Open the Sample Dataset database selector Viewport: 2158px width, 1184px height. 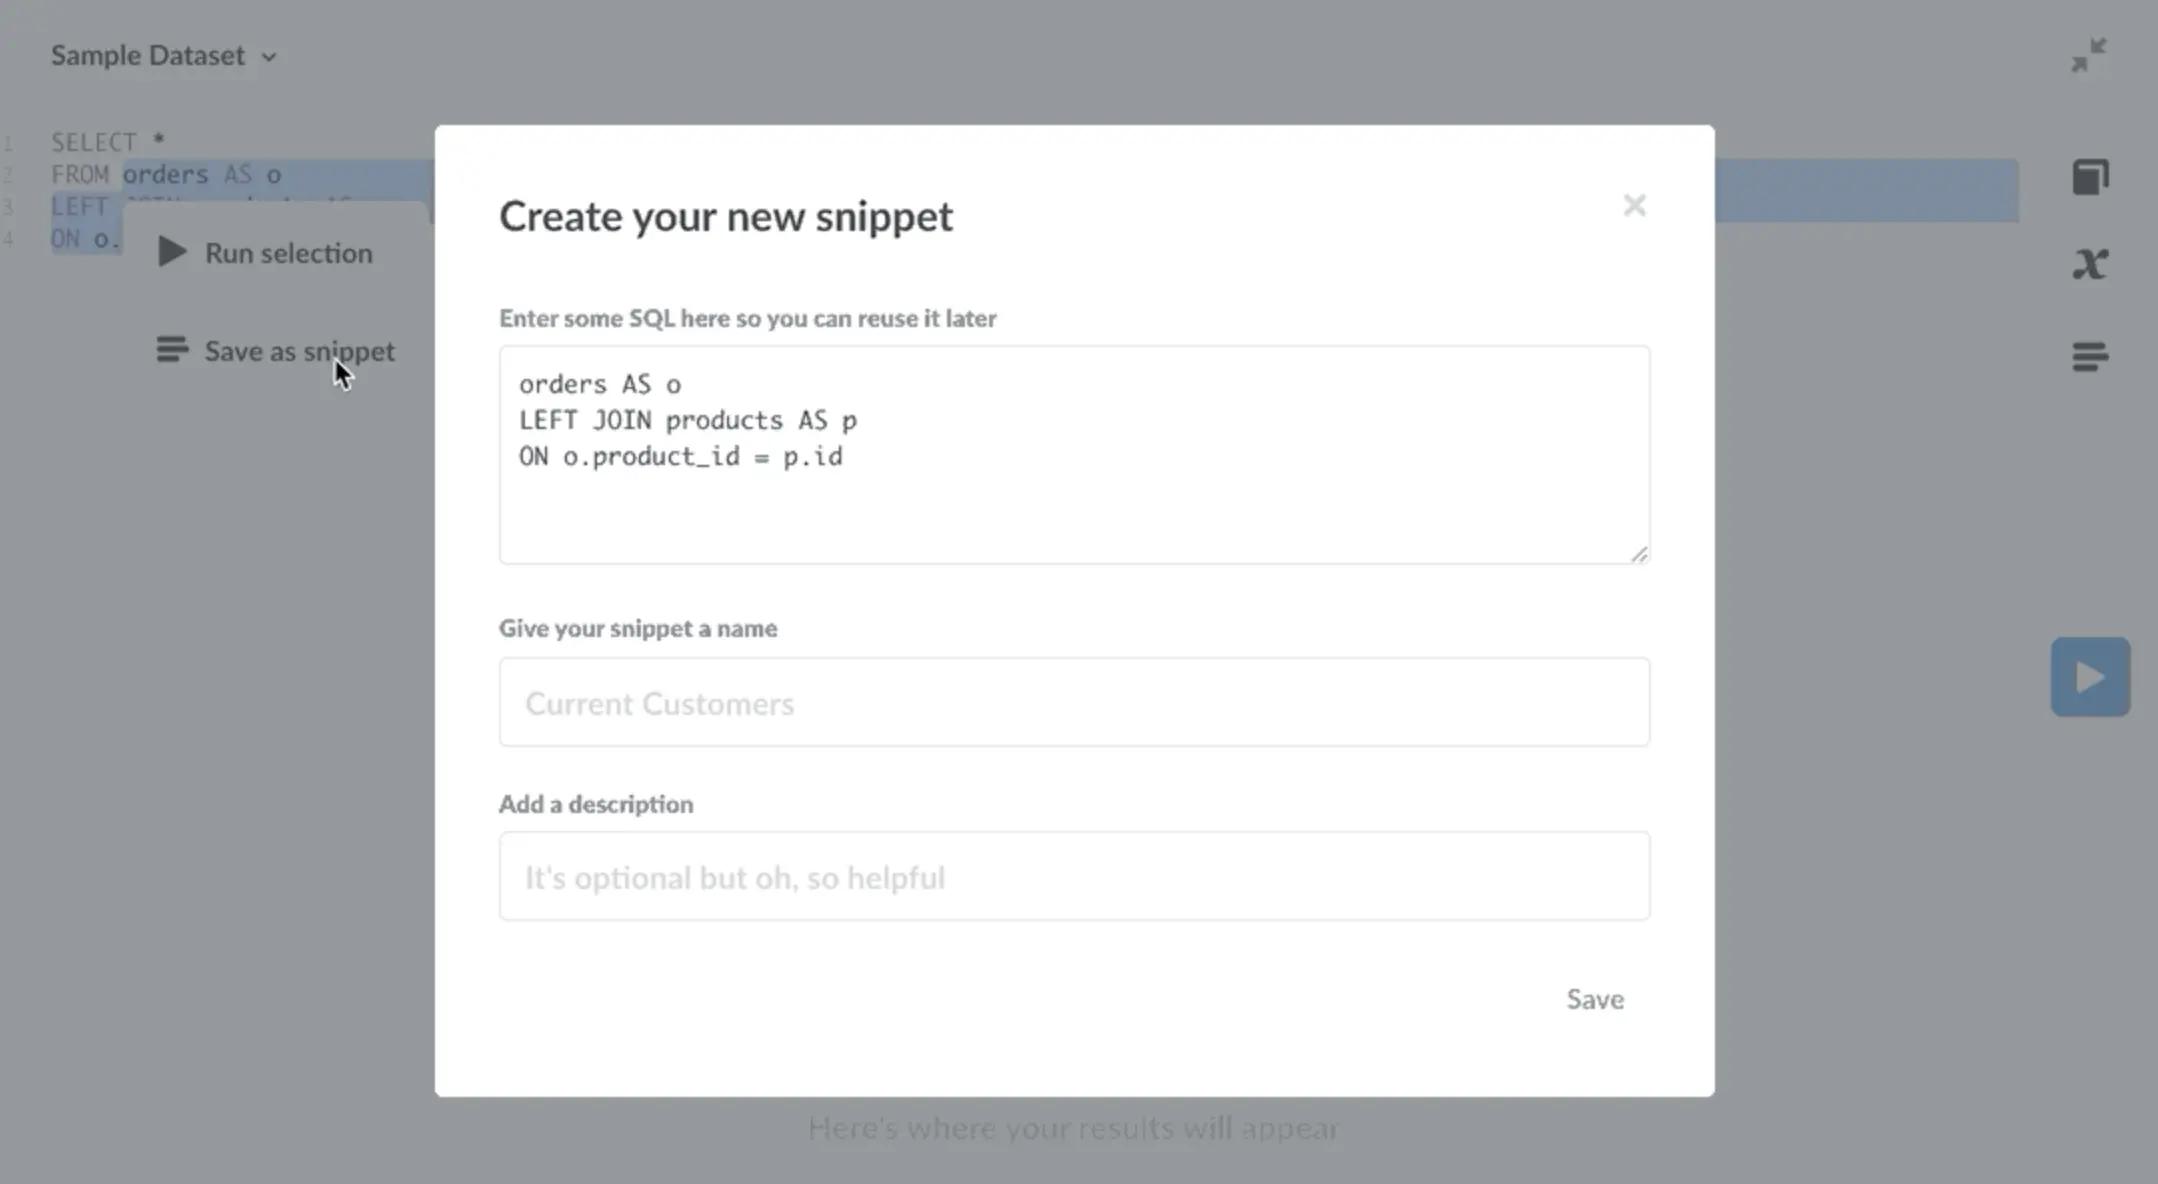coord(148,56)
